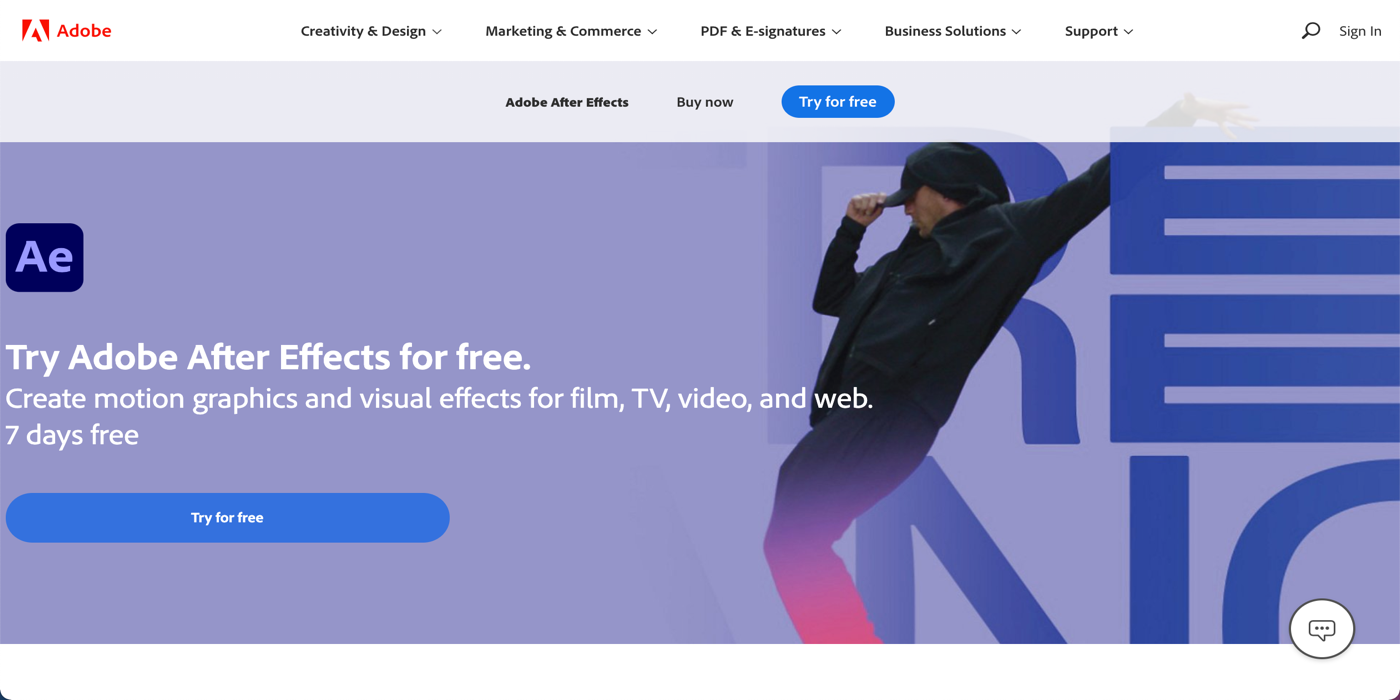Screen dimensions: 1400x700
Task: Click the Try Adobe After Effects for free heading
Action: click(x=268, y=357)
